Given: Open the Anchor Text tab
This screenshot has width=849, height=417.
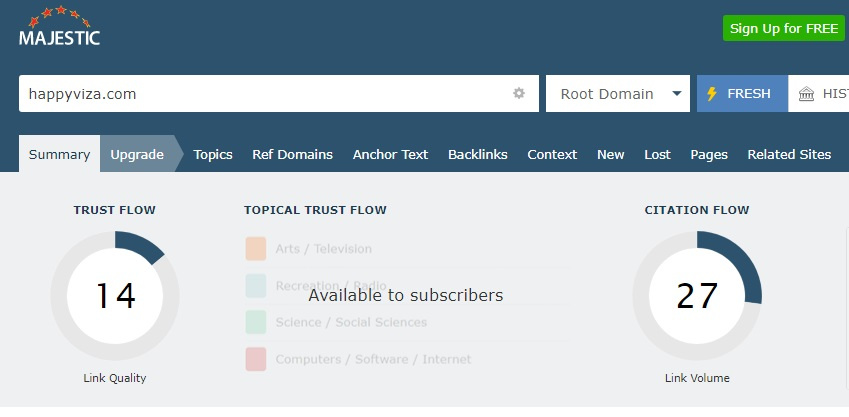Looking at the screenshot, I should tap(390, 154).
